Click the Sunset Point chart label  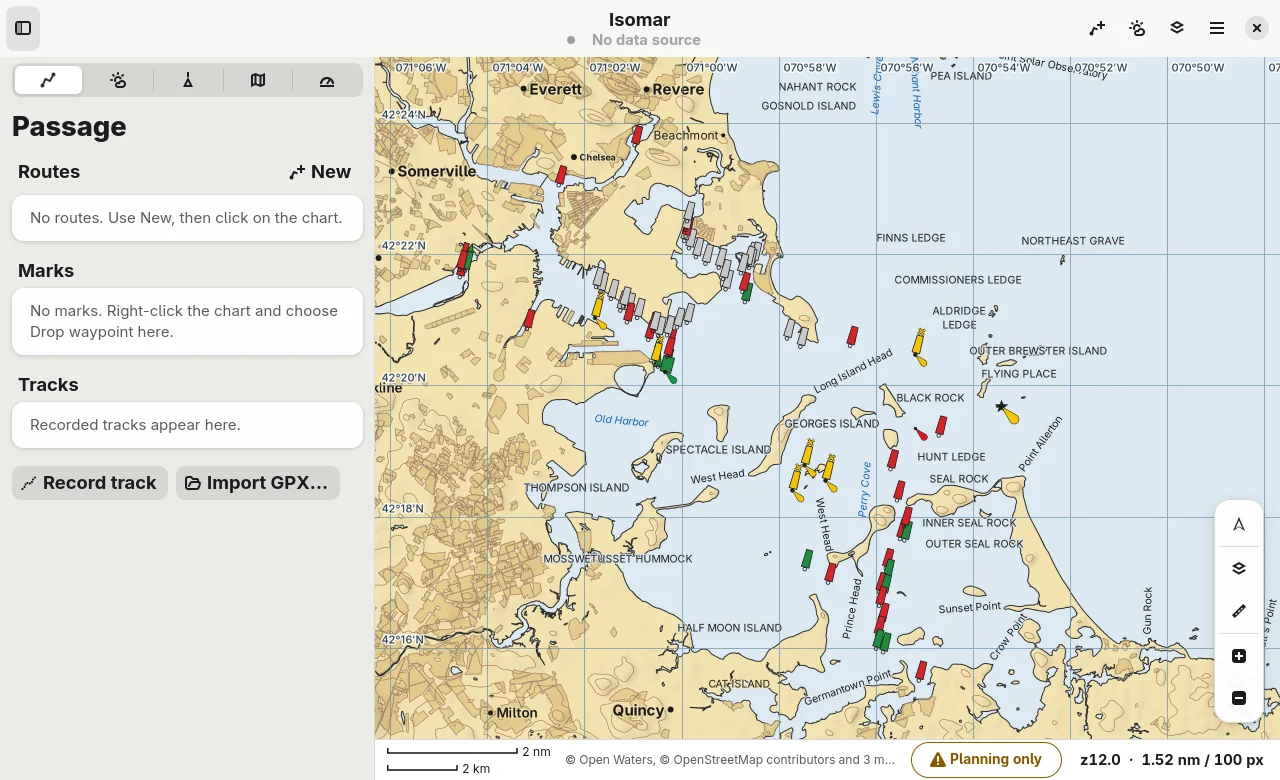pos(970,608)
